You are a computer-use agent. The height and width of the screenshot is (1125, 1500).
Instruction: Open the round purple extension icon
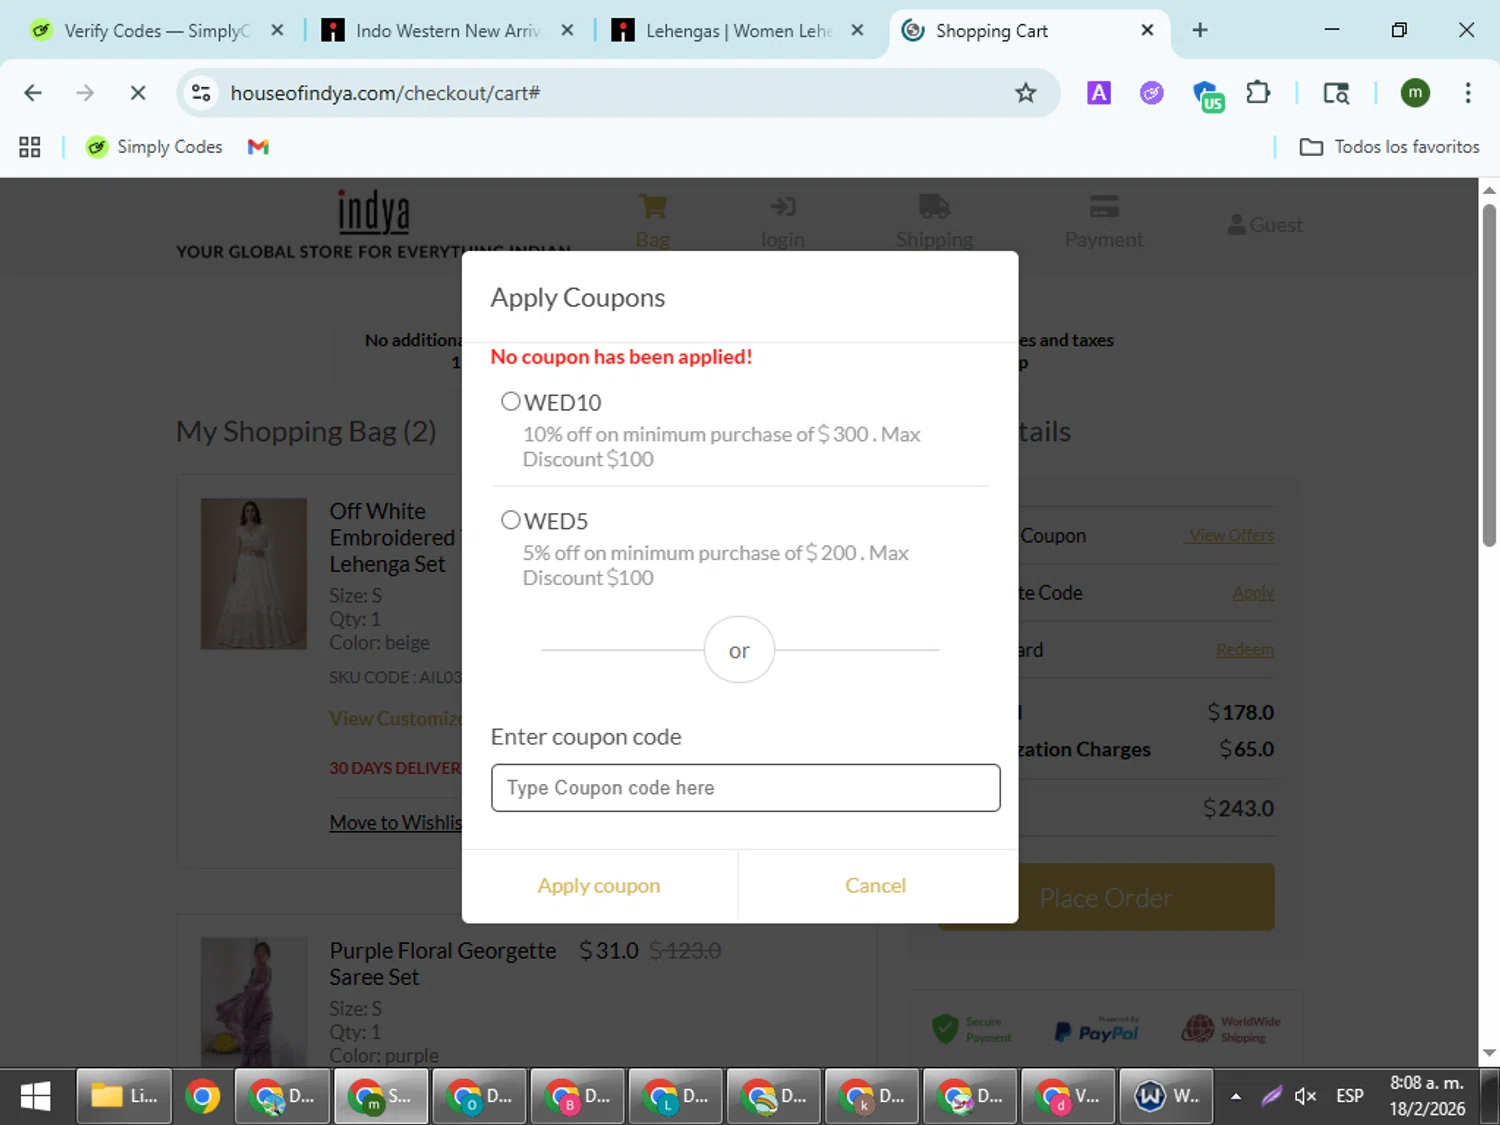(1152, 93)
